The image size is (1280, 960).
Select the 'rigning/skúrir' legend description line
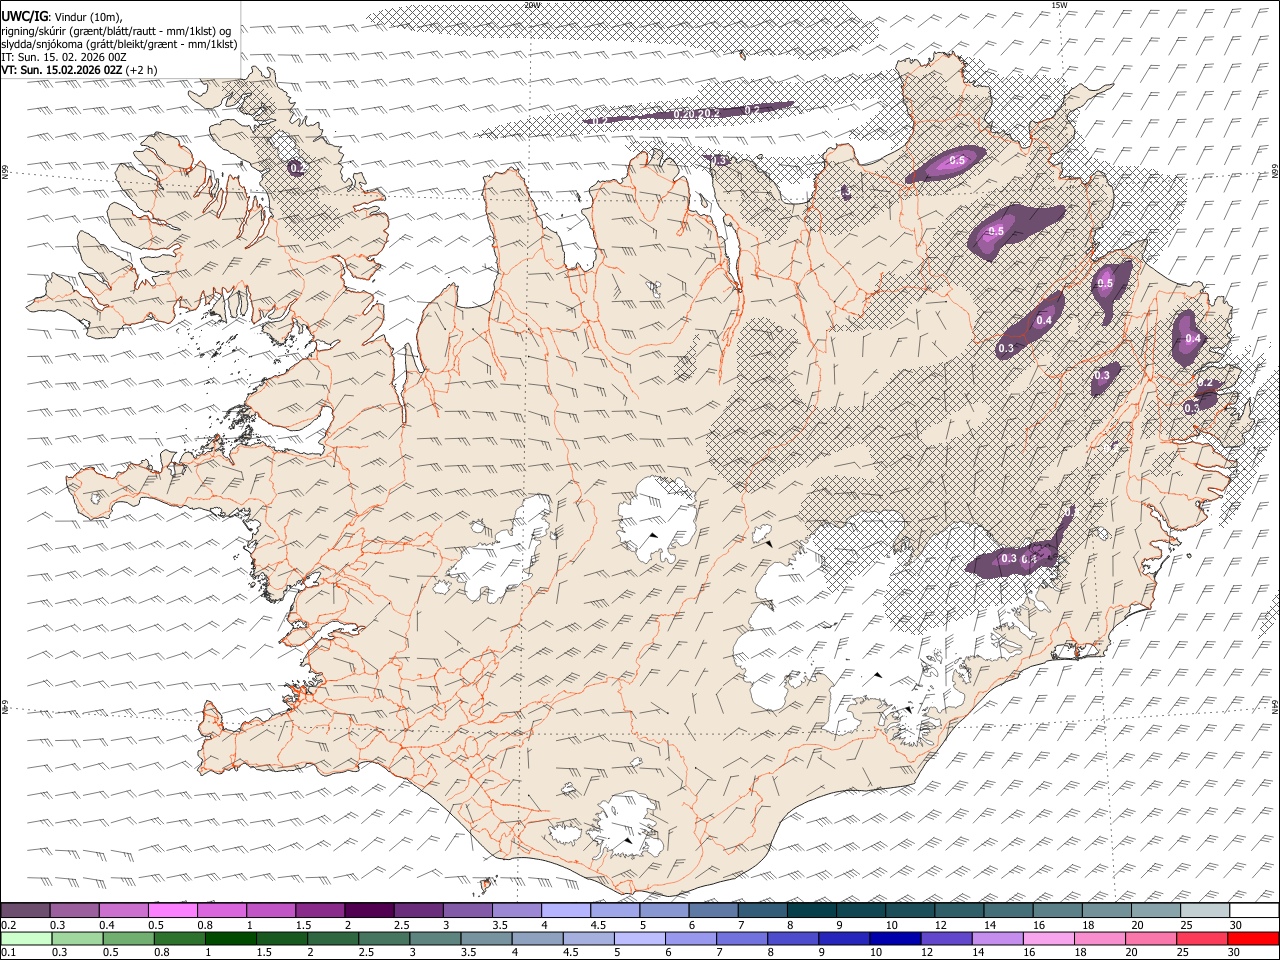(x=116, y=31)
